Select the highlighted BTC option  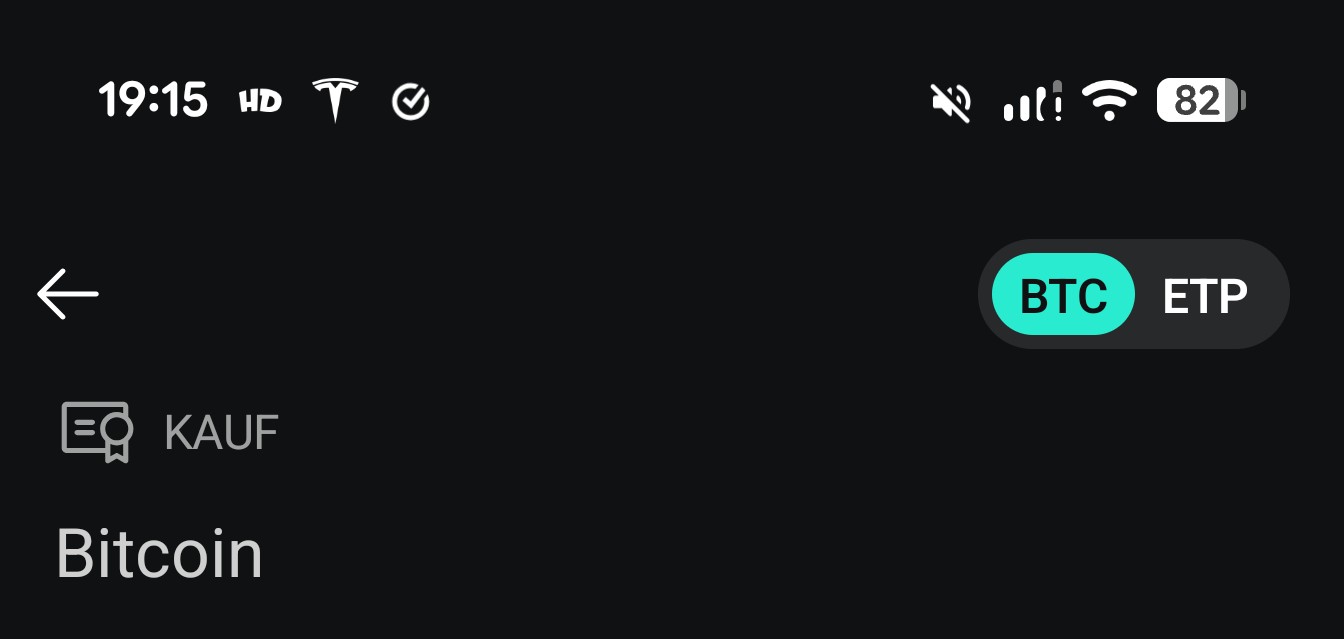(1063, 295)
